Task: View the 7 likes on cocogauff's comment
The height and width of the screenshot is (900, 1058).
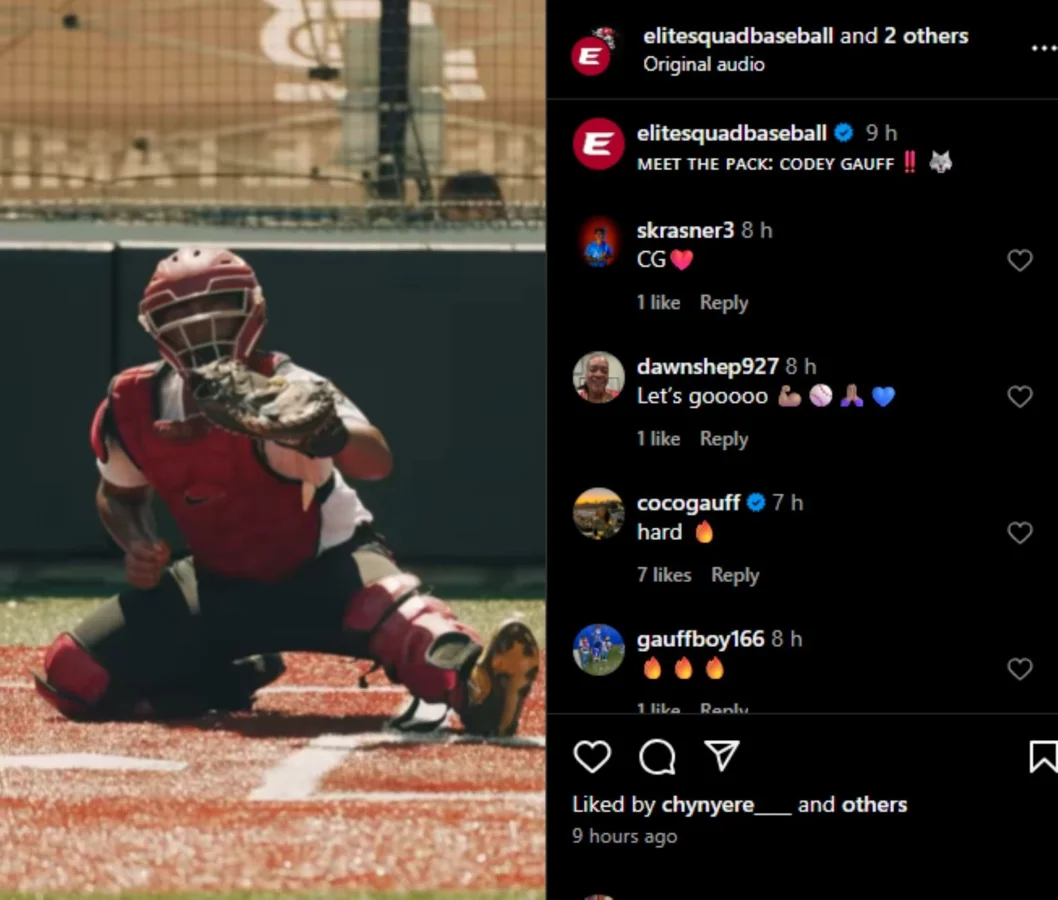Action: coord(664,575)
